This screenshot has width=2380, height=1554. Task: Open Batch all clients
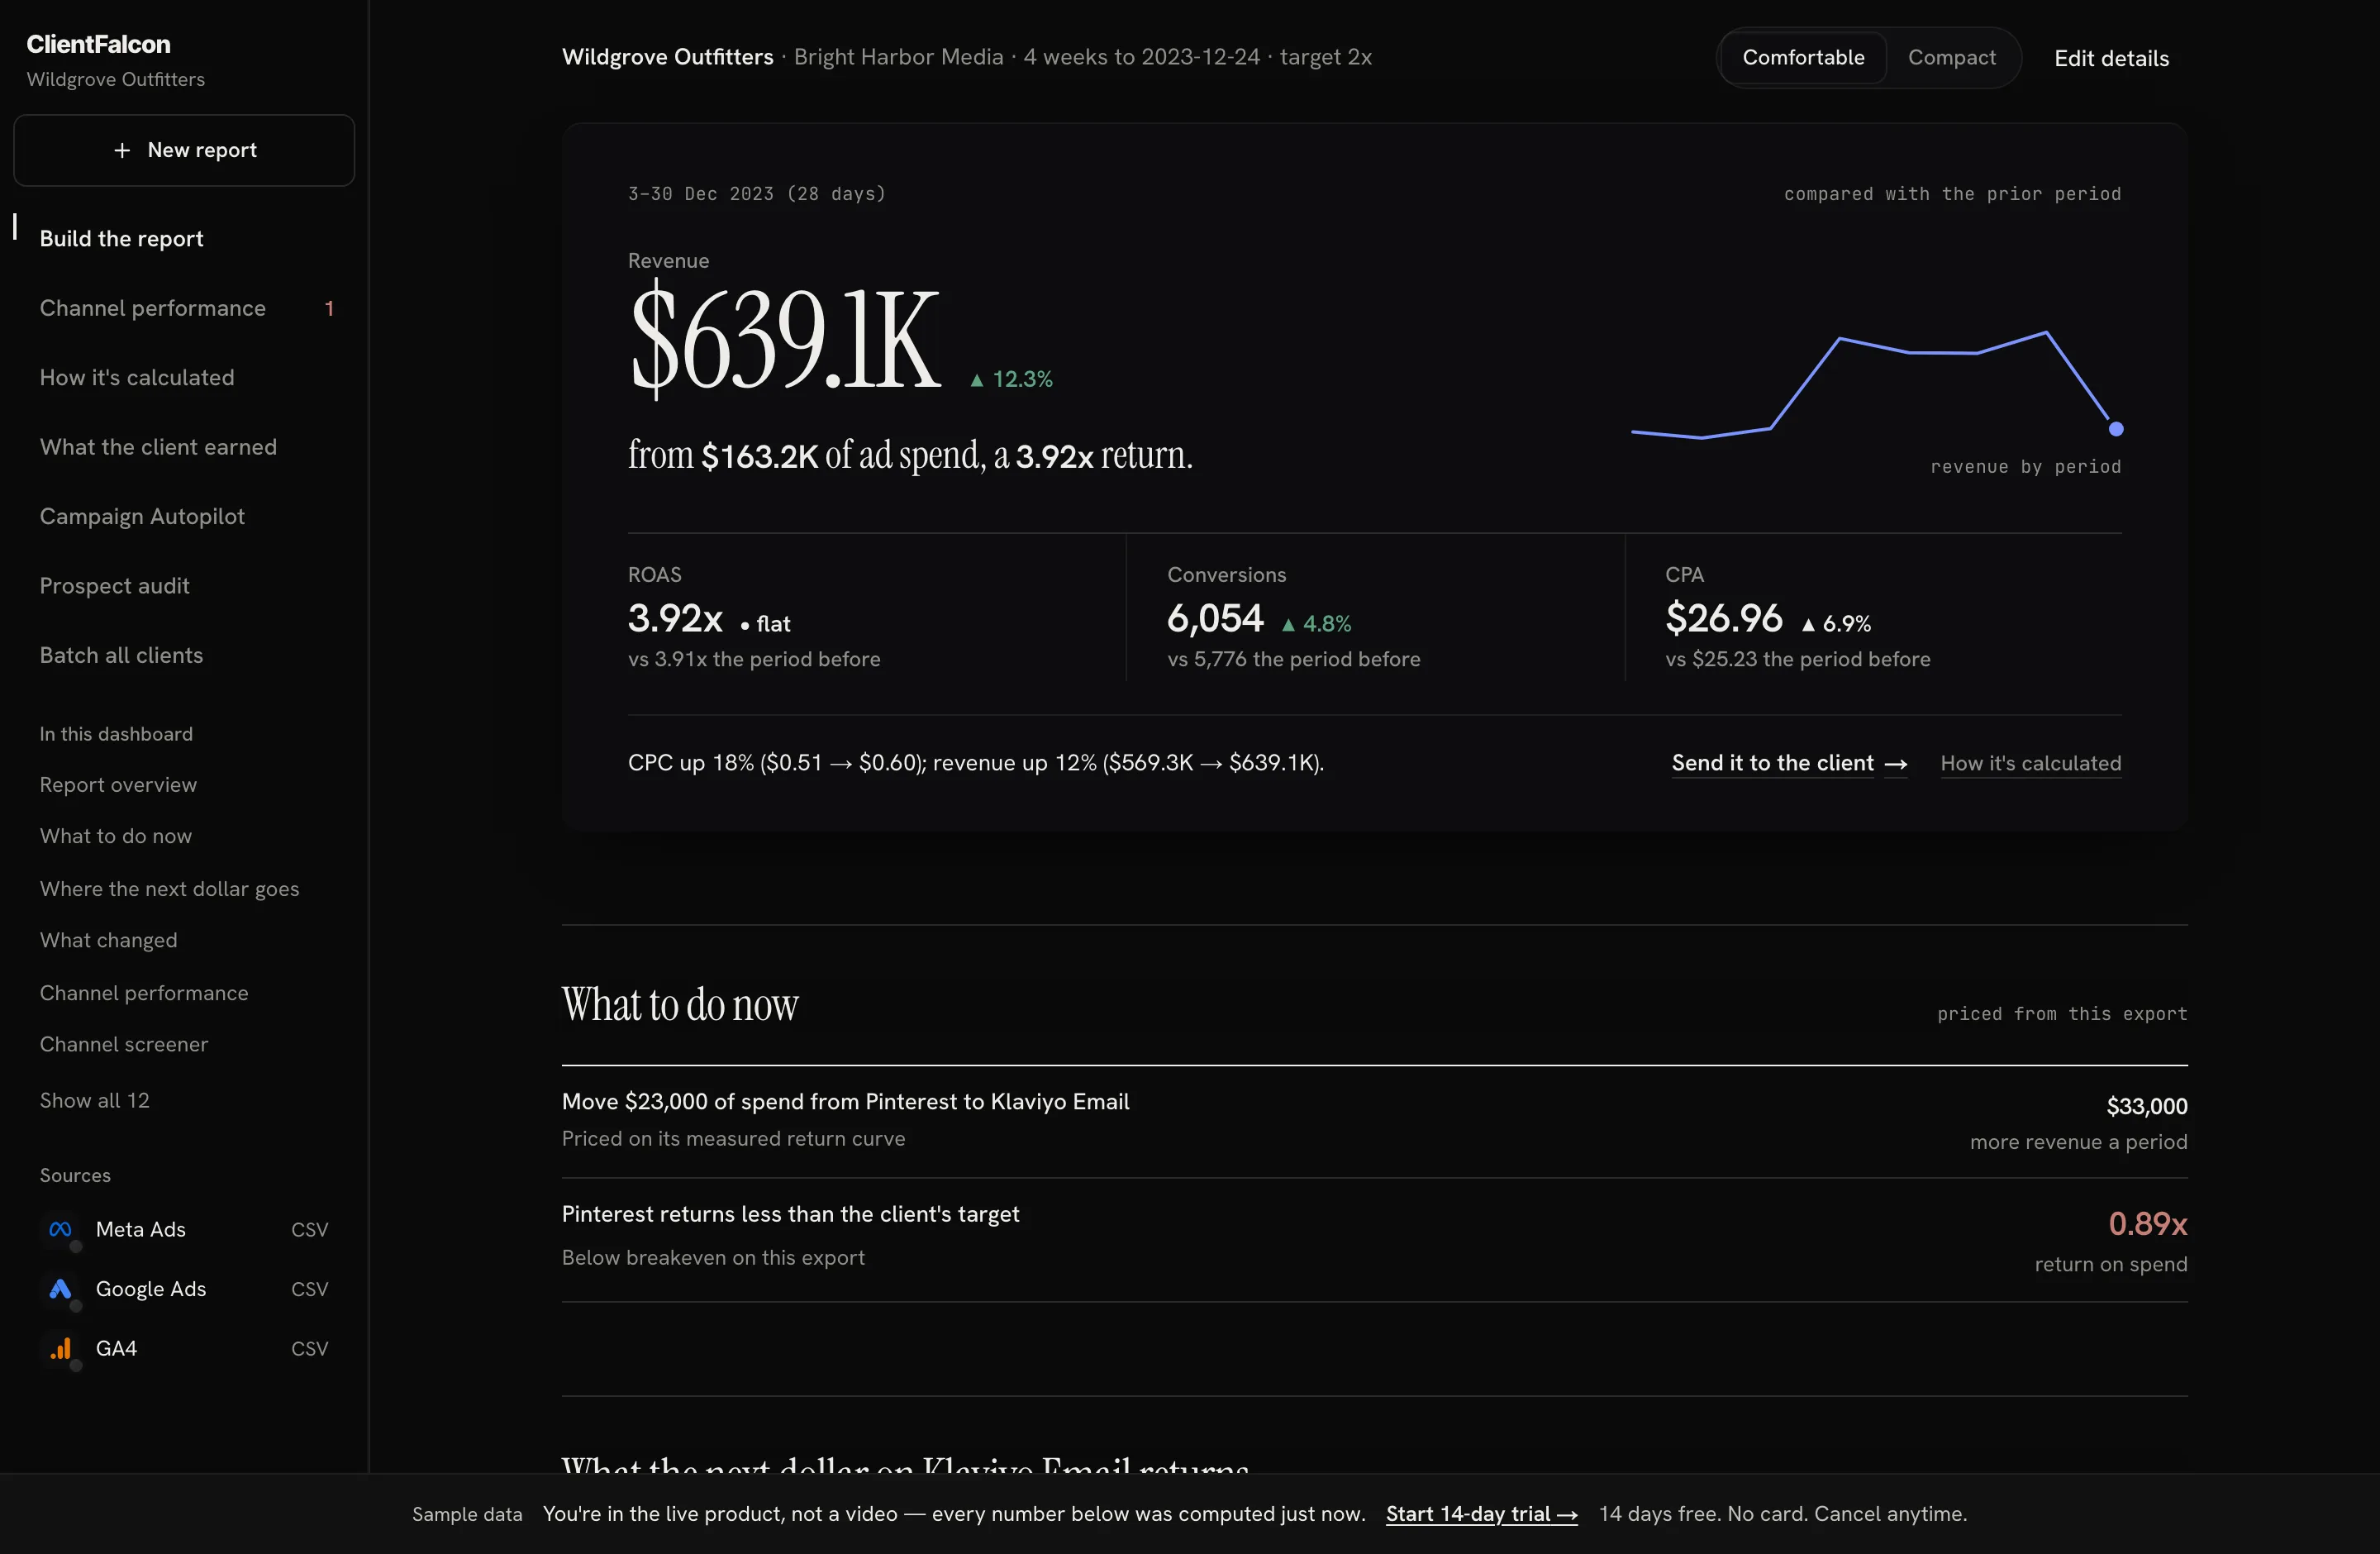click(x=184, y=655)
